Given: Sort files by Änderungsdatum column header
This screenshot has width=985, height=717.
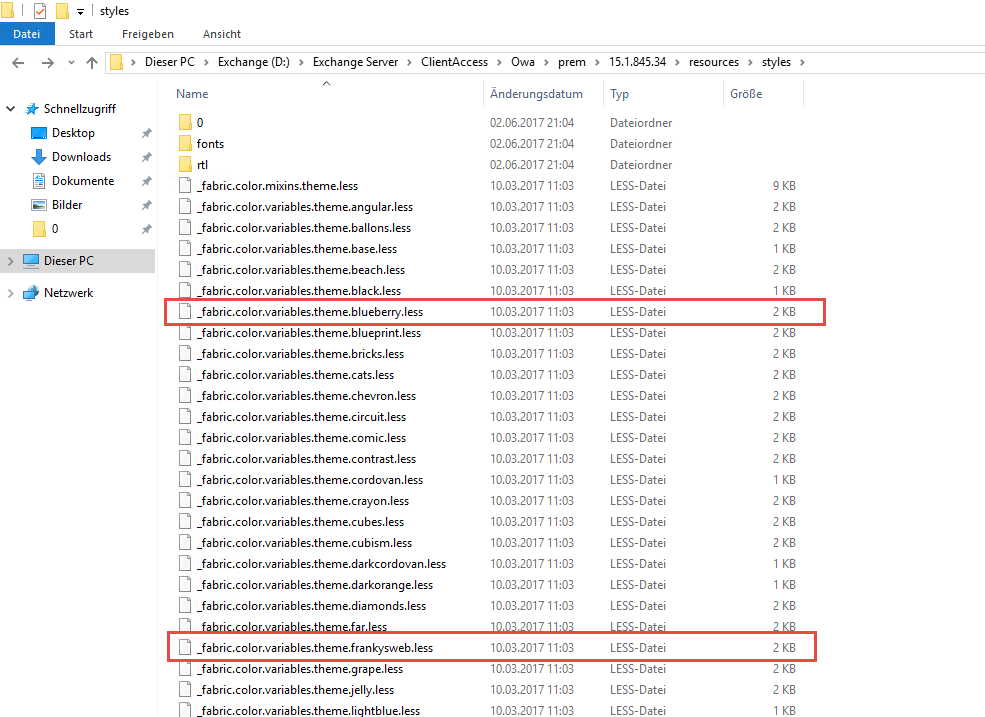Looking at the screenshot, I should [536, 94].
